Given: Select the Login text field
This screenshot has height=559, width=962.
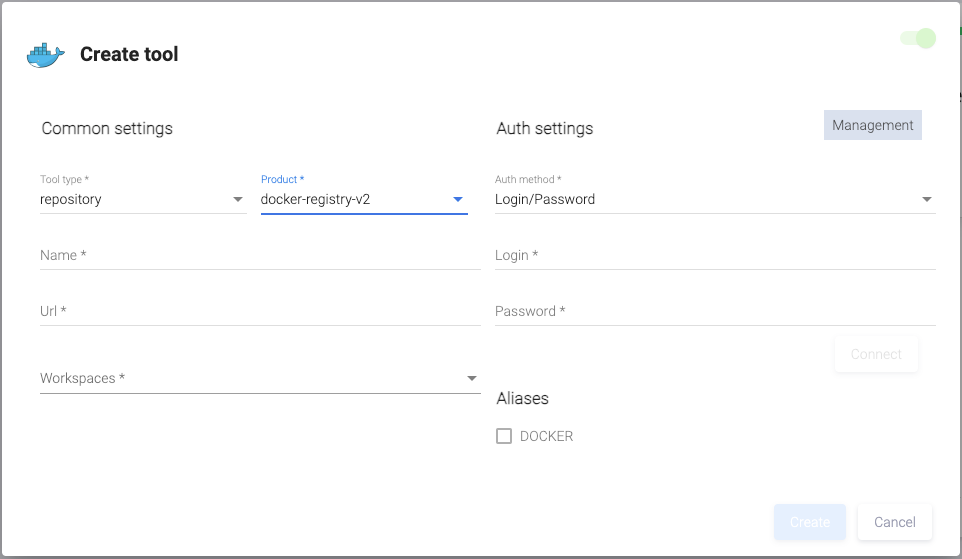Looking at the screenshot, I should 714,256.
